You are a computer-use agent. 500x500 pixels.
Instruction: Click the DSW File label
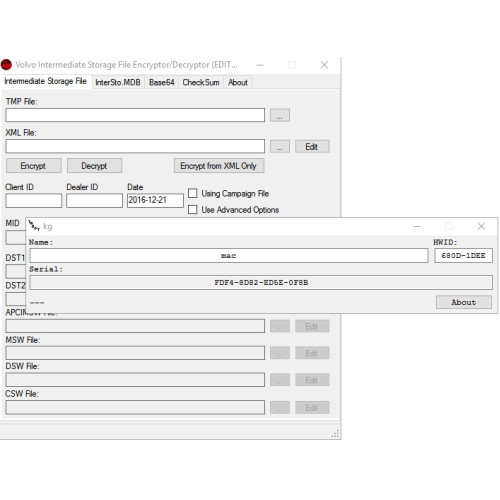tap(22, 366)
